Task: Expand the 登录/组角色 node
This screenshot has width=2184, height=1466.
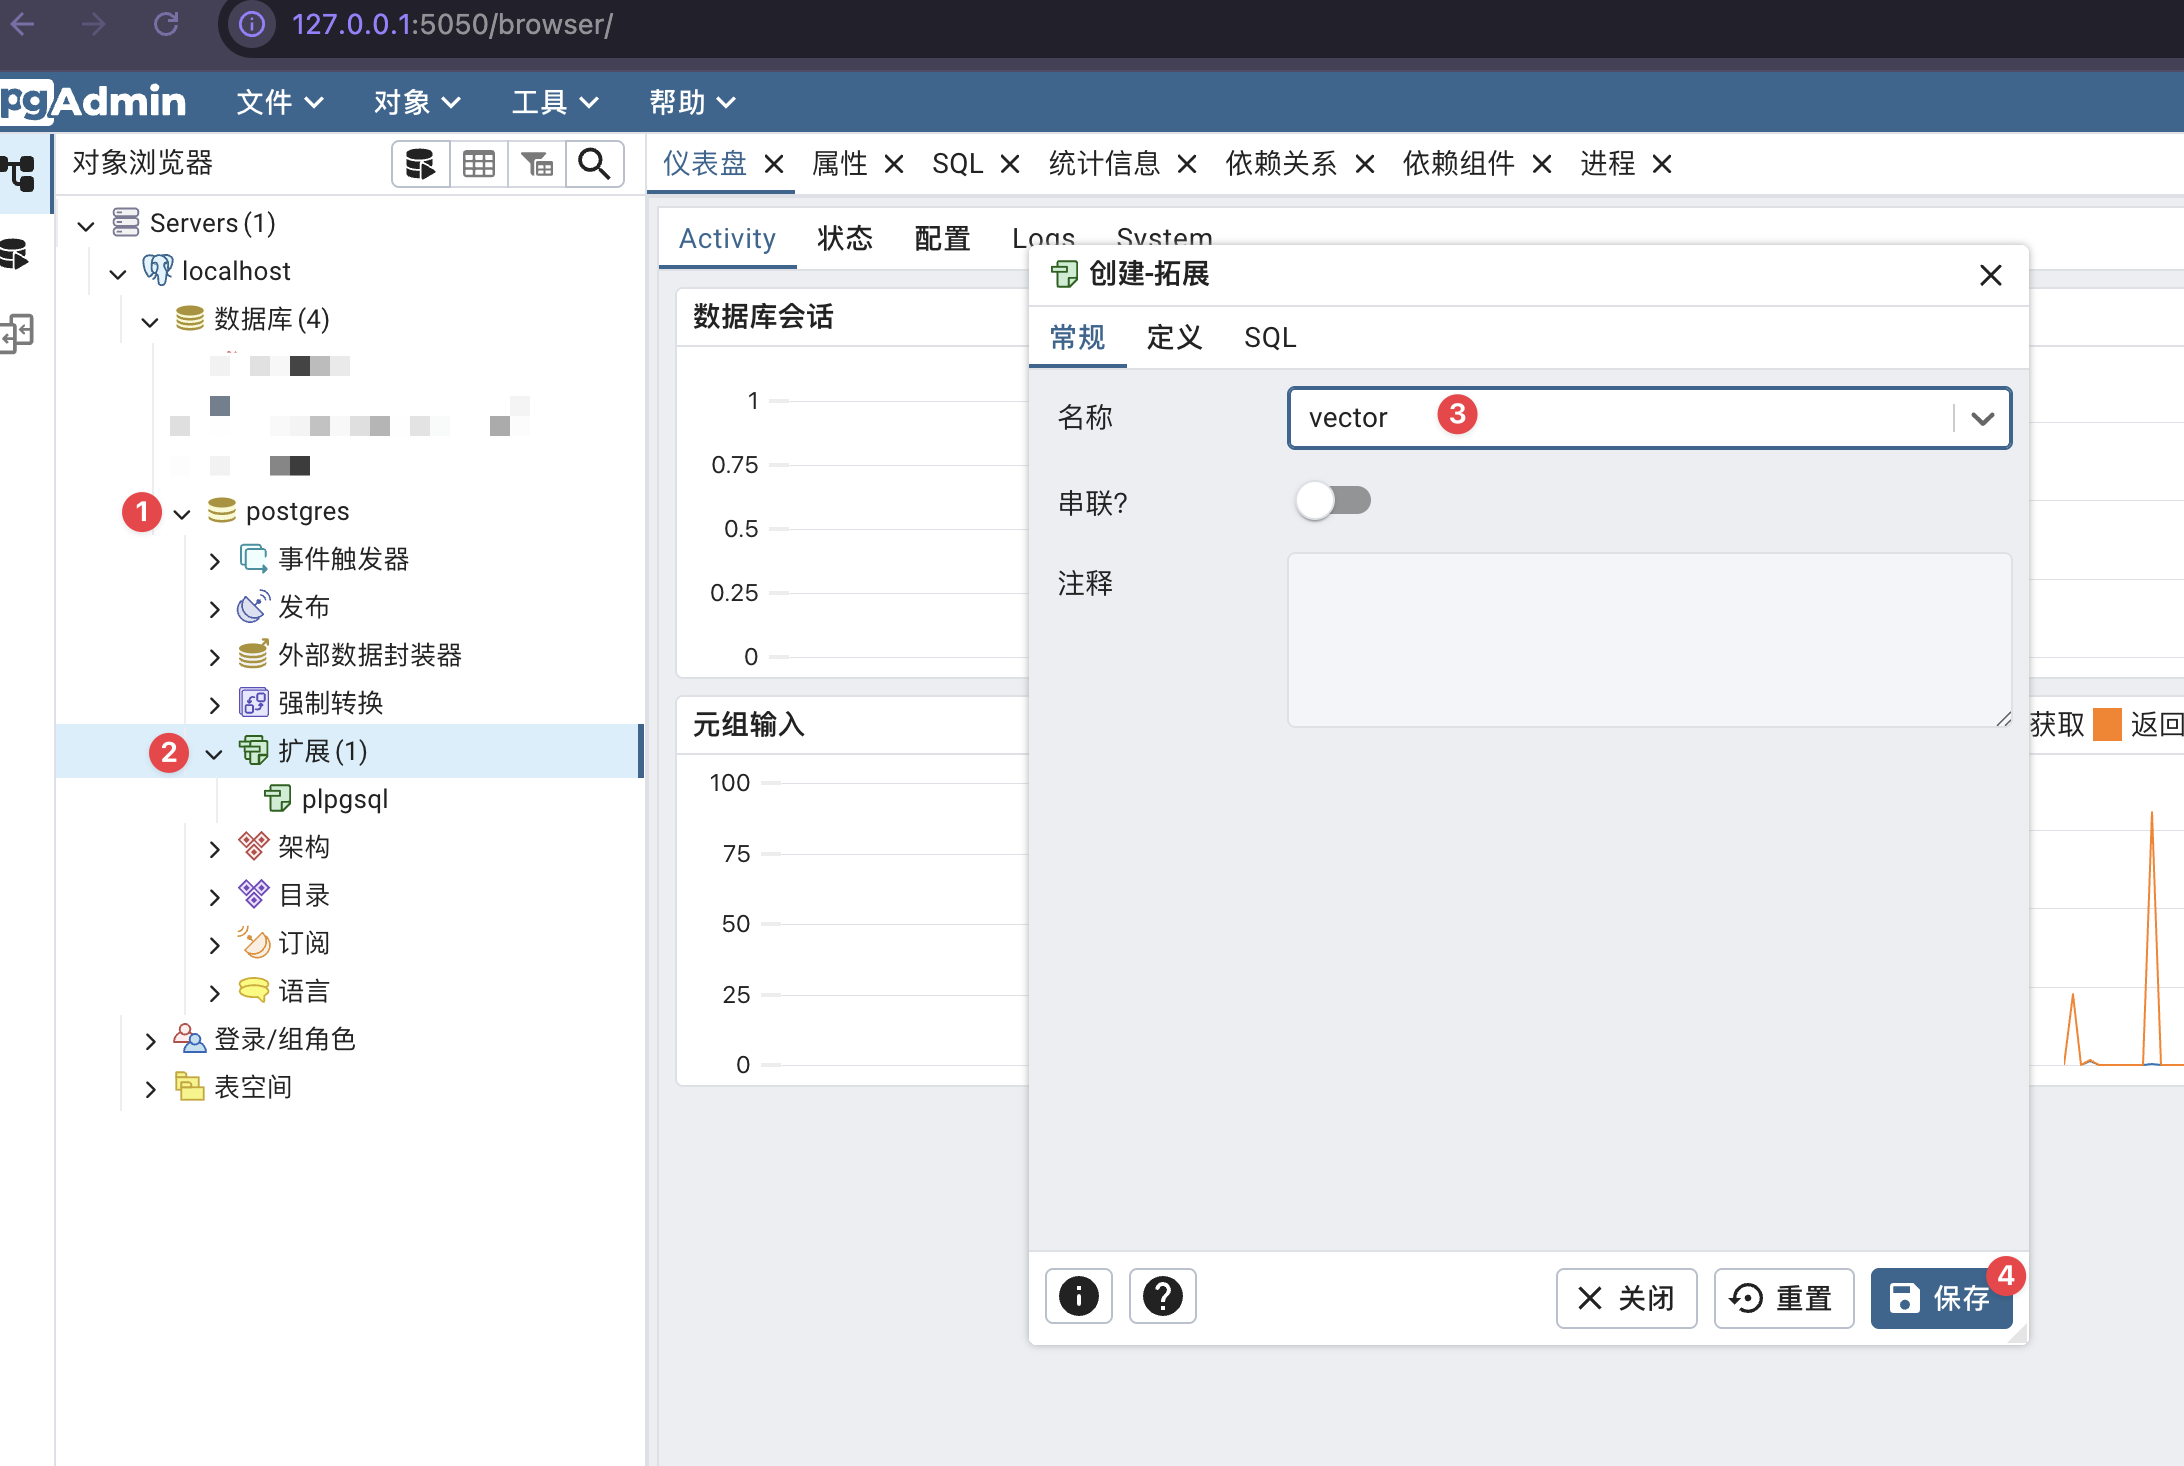Action: pos(150,1041)
